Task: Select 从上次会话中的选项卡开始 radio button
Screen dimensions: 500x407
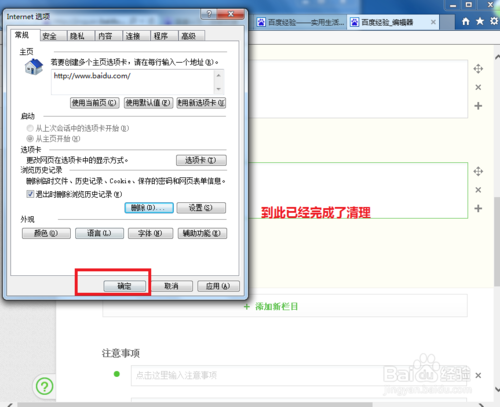Action: coord(30,128)
